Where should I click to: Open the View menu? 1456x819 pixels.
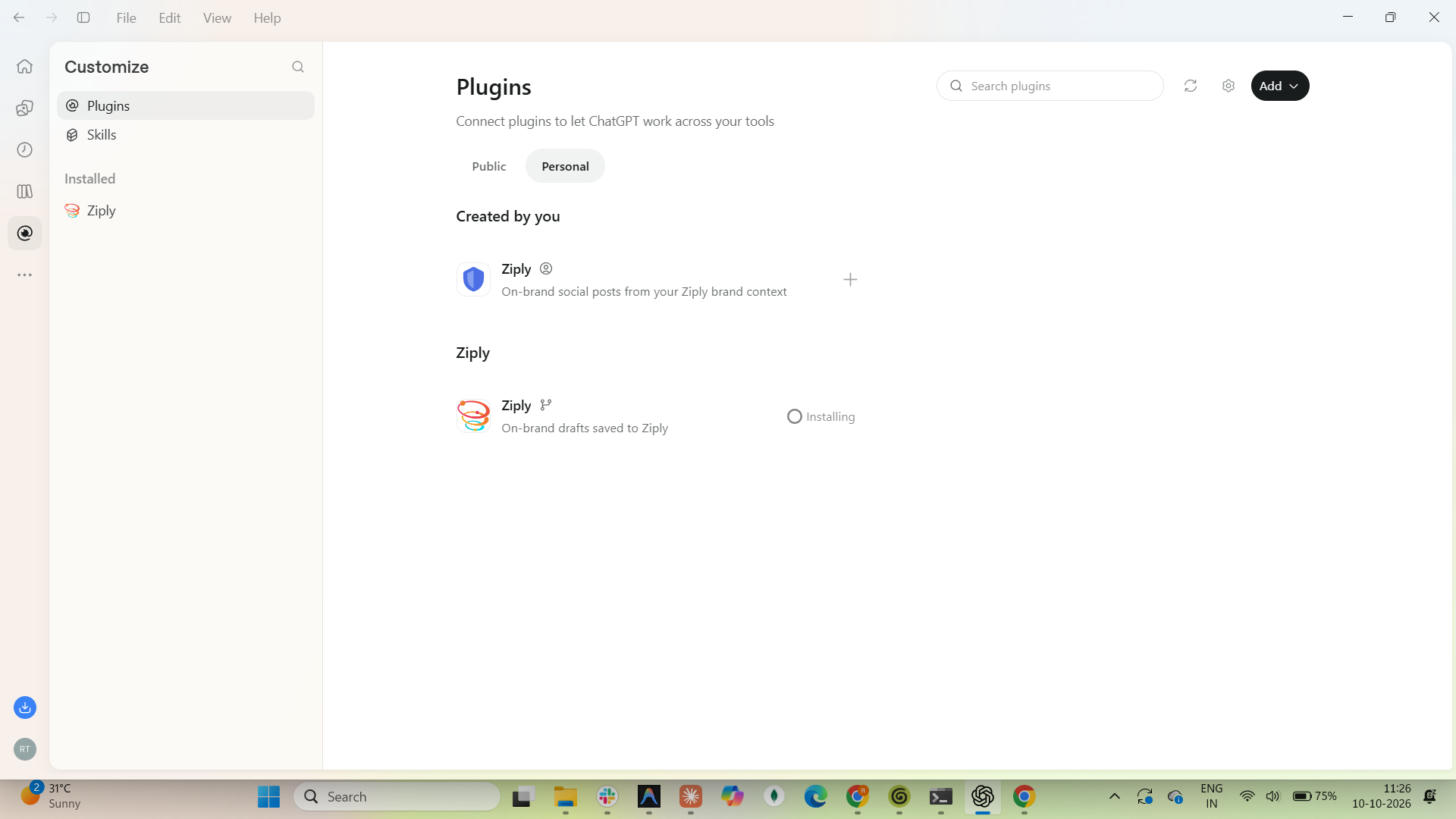(217, 18)
